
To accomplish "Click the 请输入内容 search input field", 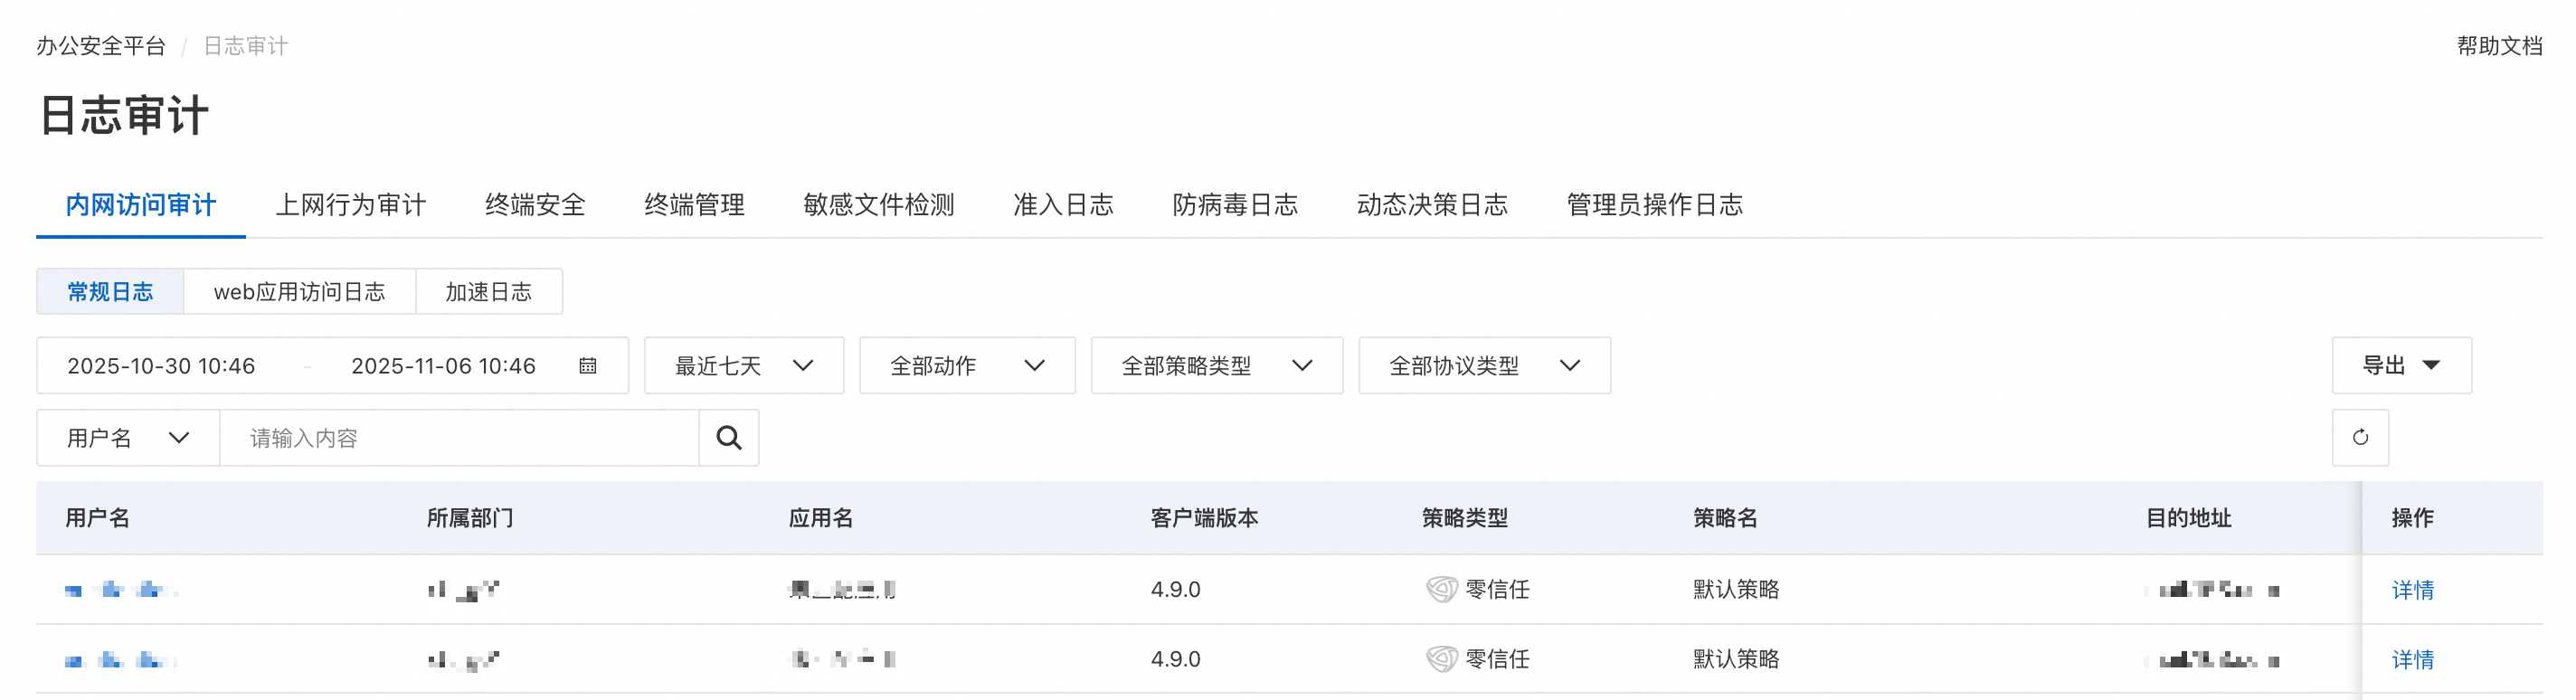I will tap(458, 438).
